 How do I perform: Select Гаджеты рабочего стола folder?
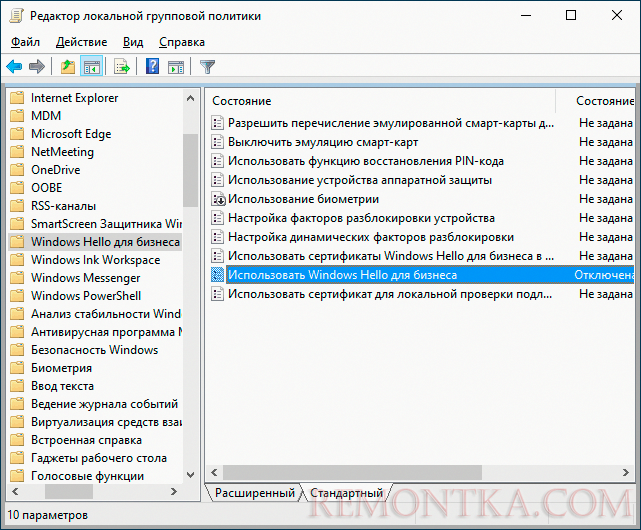pos(99,458)
